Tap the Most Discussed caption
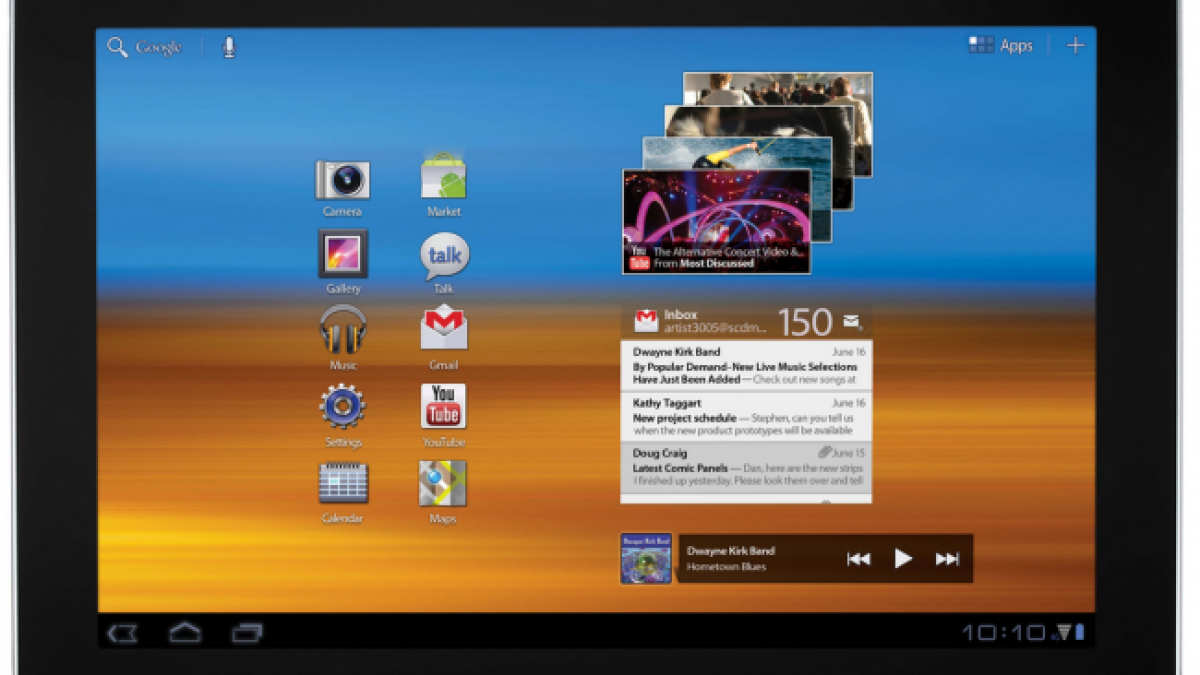 716,264
